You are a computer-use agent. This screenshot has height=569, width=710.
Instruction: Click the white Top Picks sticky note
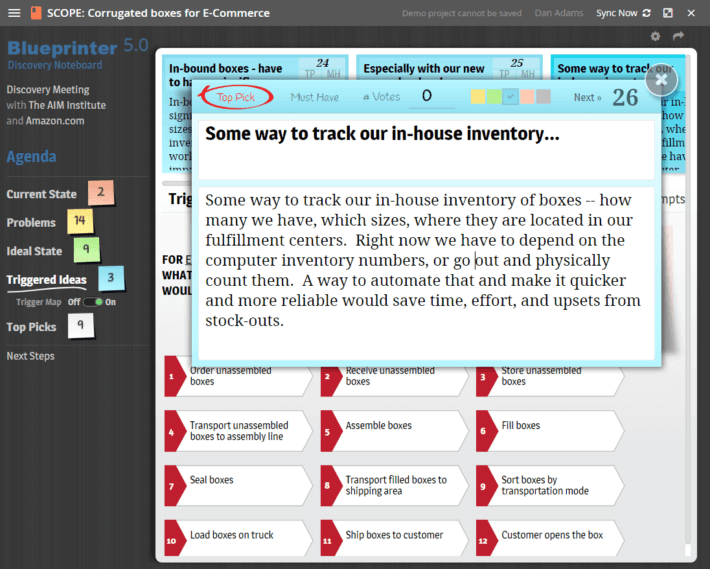[81, 325]
